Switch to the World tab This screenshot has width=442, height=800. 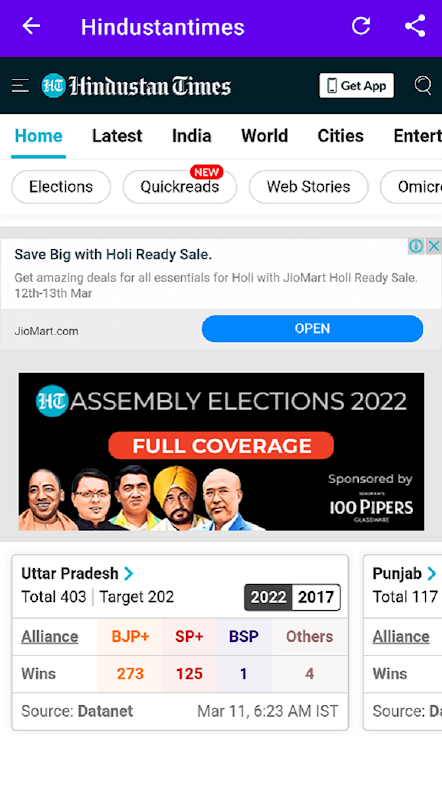pyautogui.click(x=264, y=136)
